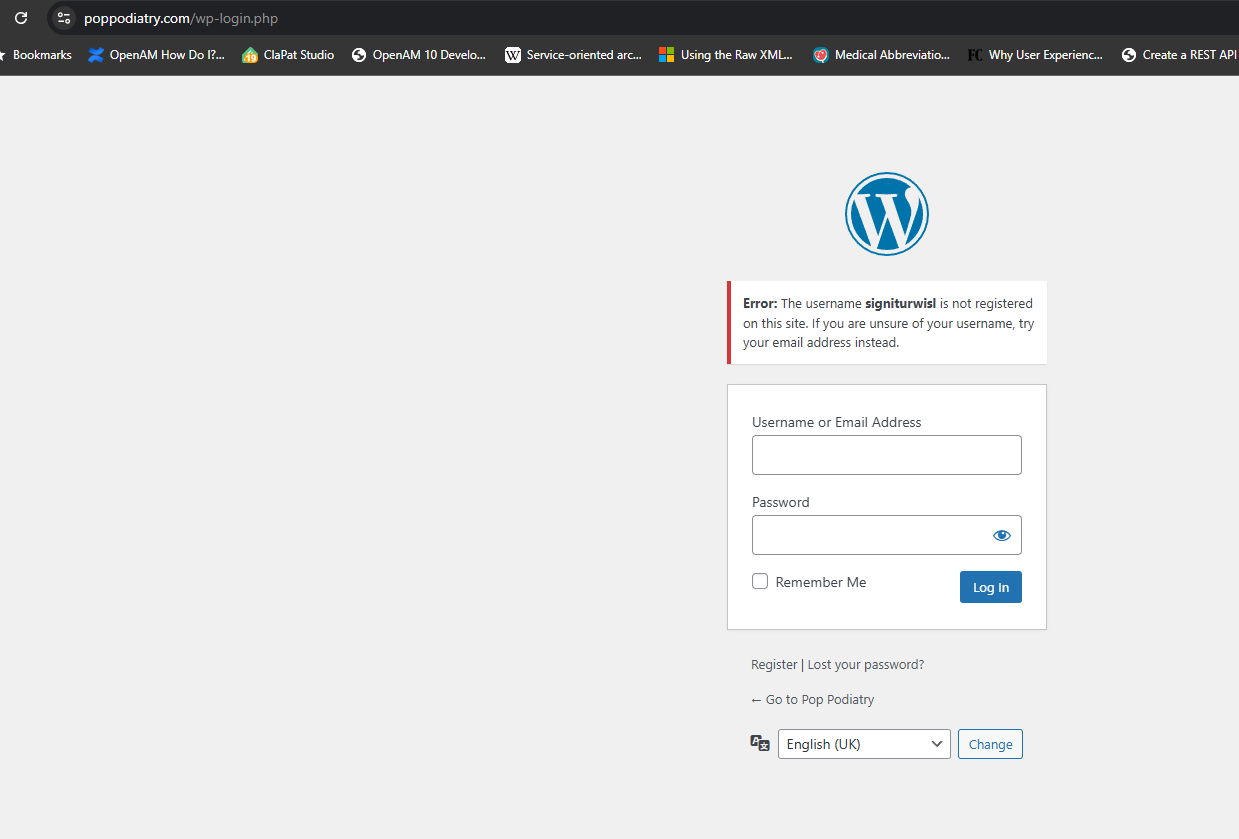Click the WordPress logo
Image resolution: width=1239 pixels, height=839 pixels.
pyautogui.click(x=887, y=214)
